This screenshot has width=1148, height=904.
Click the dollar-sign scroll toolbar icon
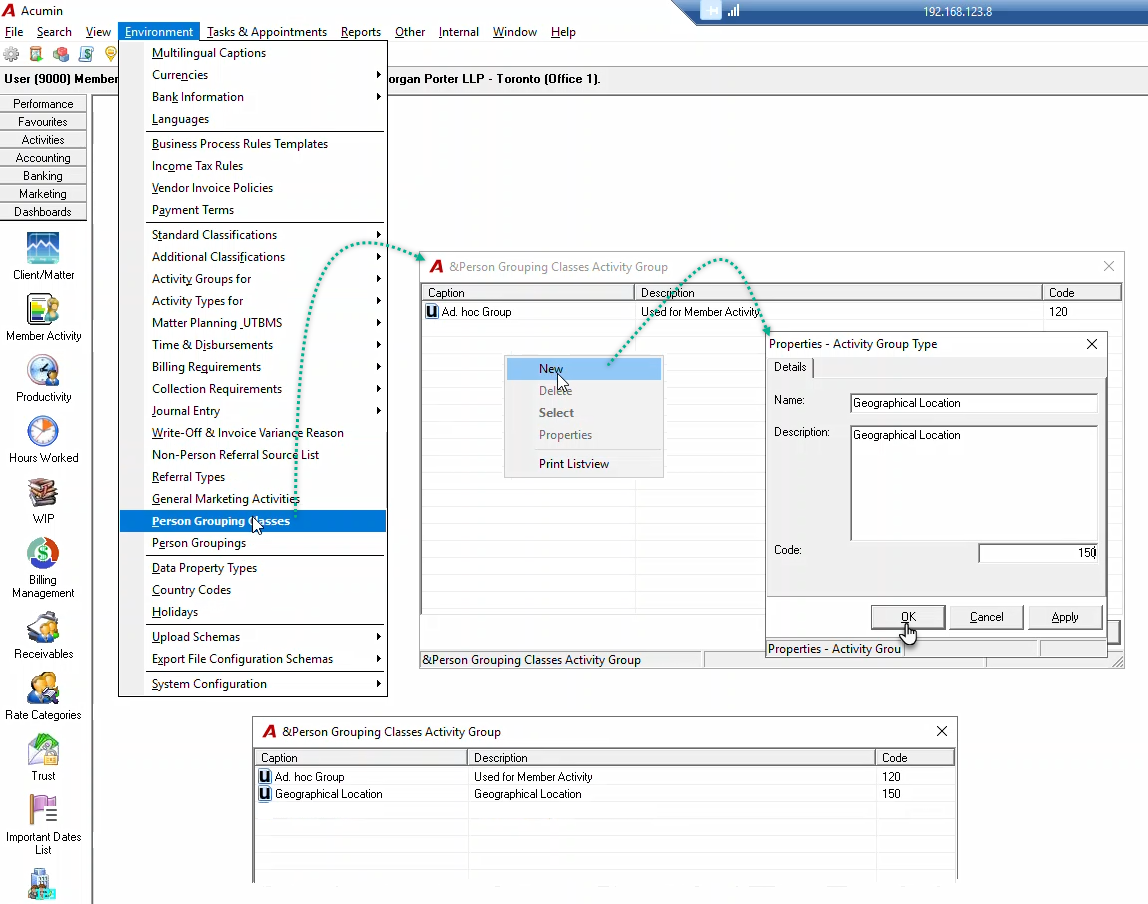tap(86, 54)
